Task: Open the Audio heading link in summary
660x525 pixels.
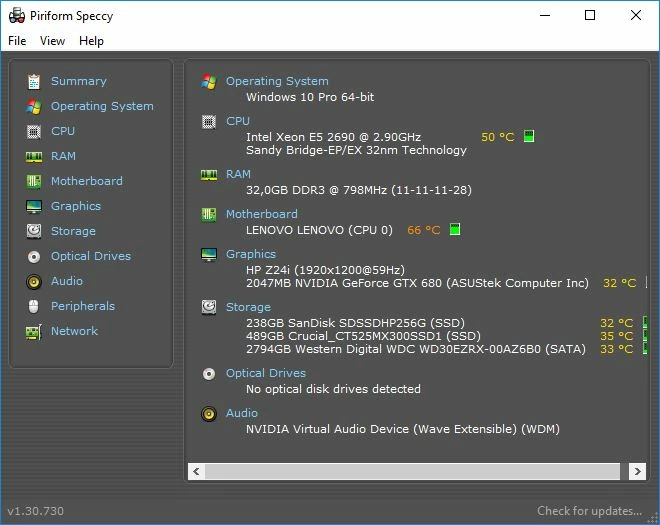Action: point(242,413)
